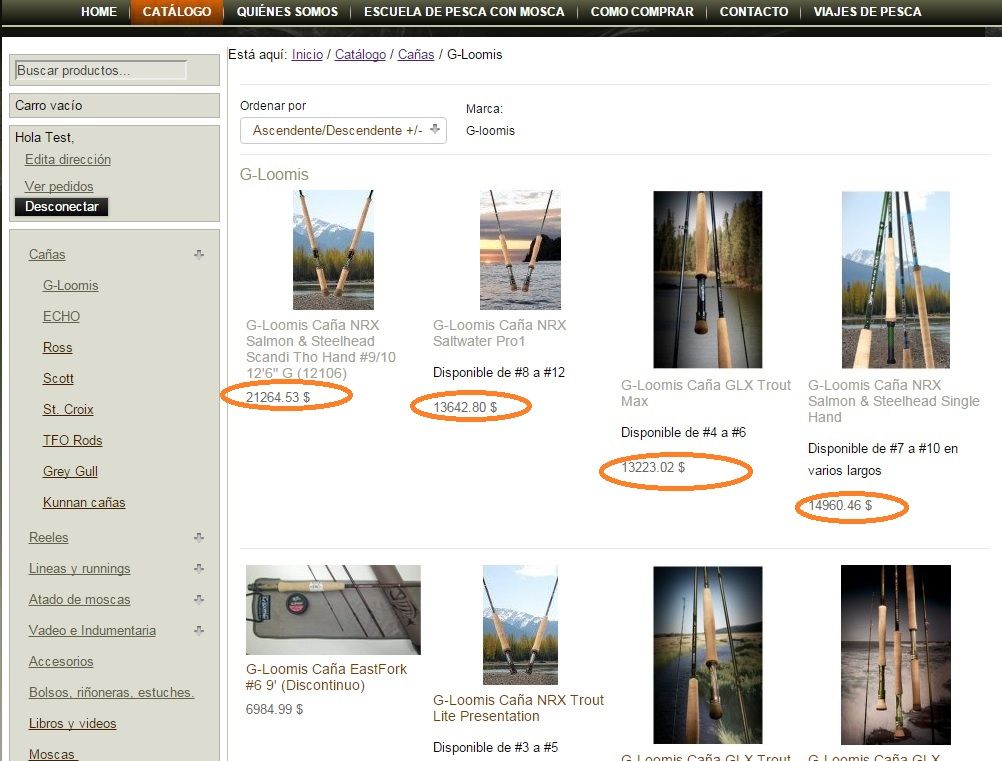
Task: Open Moscas category
Action: [x=53, y=754]
